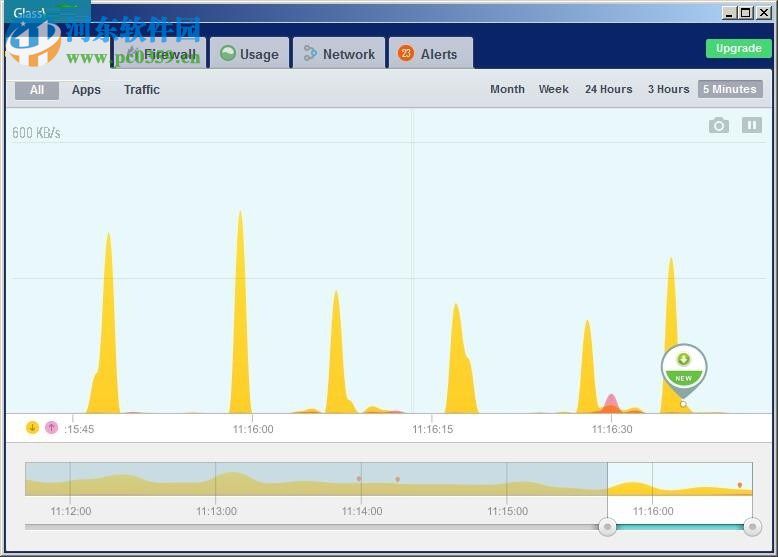
Task: Click the 11:14:00 event dot in mini timeline
Action: pyautogui.click(x=359, y=479)
